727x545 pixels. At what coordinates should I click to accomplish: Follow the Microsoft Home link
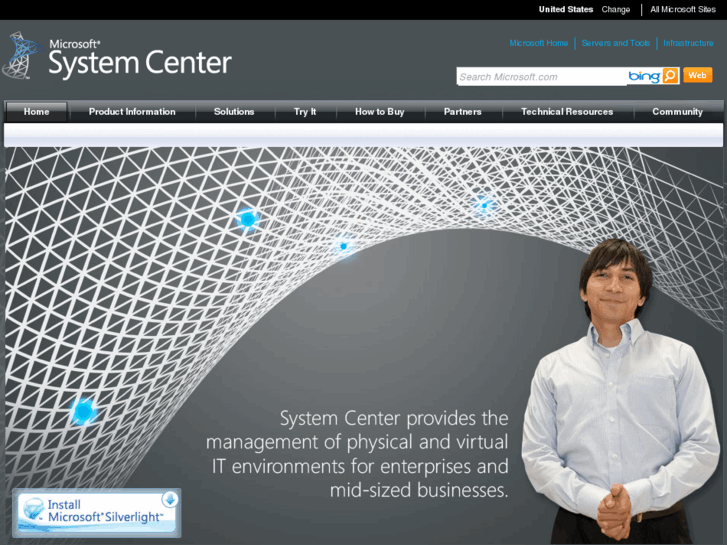[x=538, y=43]
